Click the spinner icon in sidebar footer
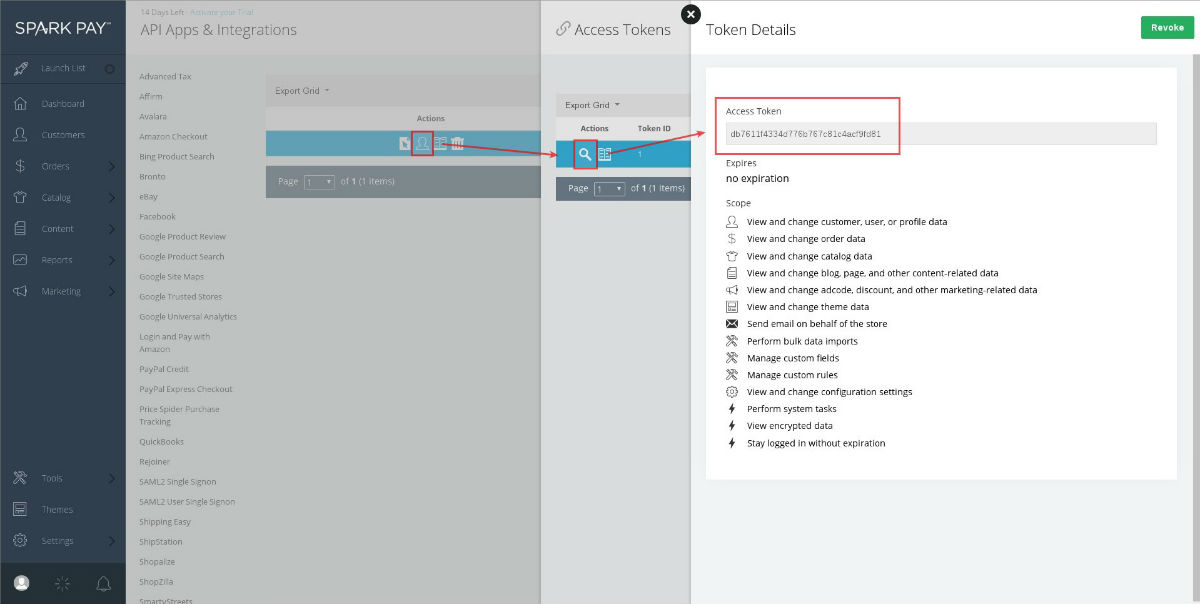This screenshot has height=604, width=1200. [63, 583]
